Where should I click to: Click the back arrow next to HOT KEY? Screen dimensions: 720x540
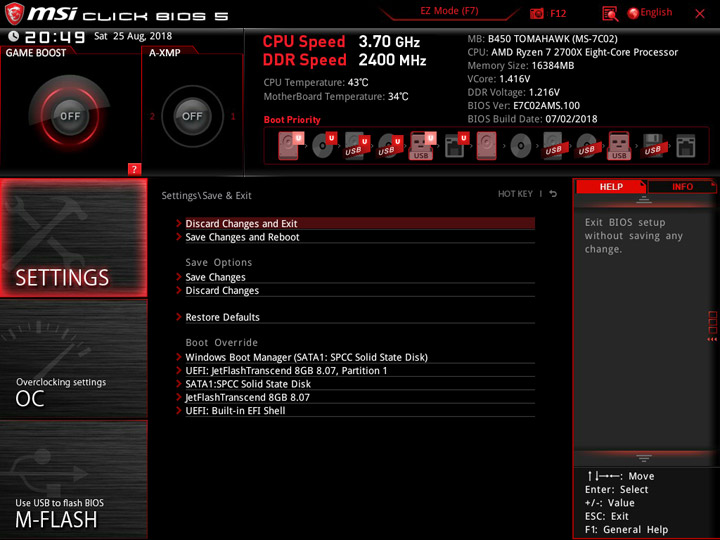coord(553,194)
